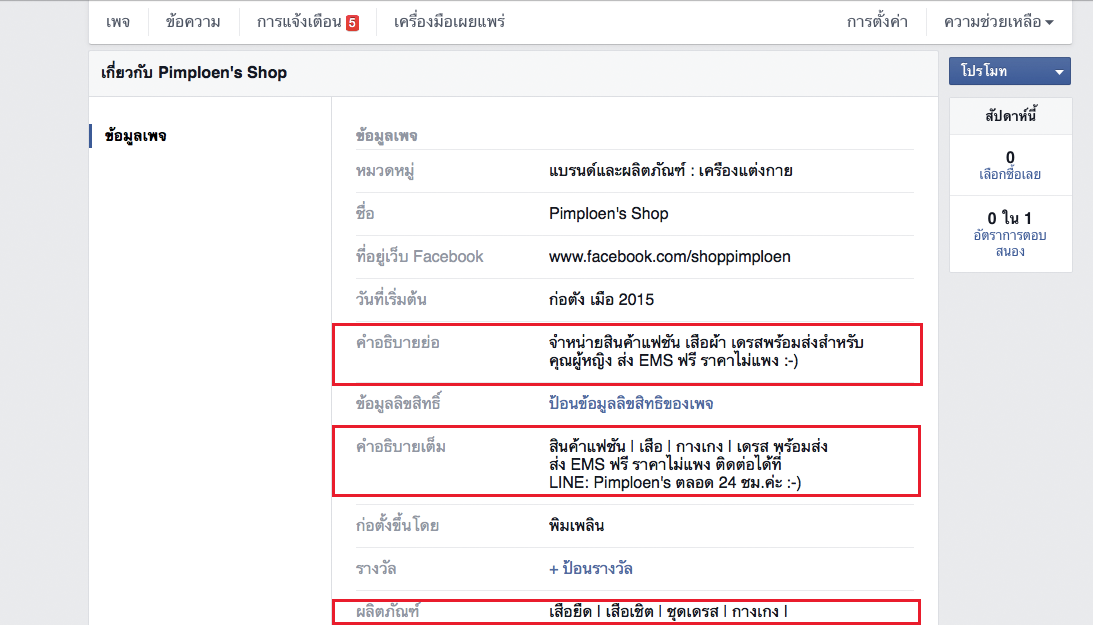Open the เพจ tab
The height and width of the screenshot is (625, 1093).
point(118,22)
